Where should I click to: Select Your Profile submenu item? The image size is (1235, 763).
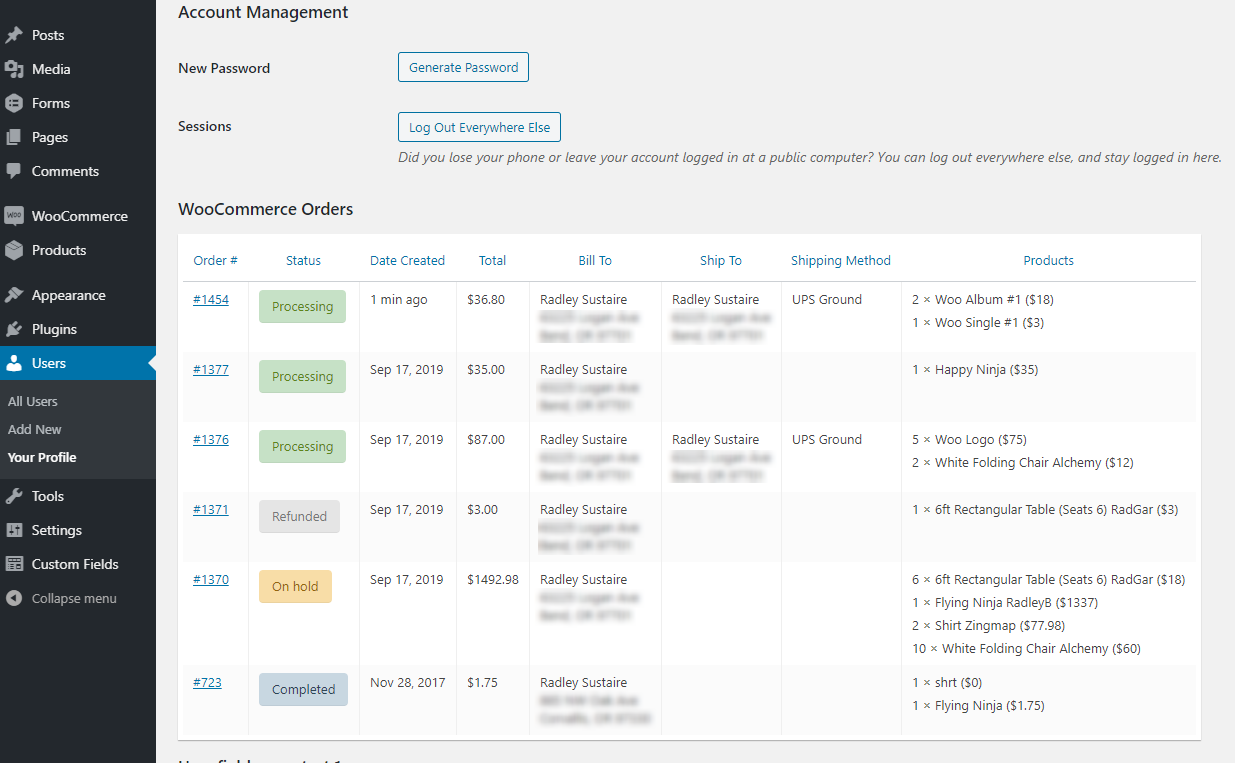coord(42,457)
